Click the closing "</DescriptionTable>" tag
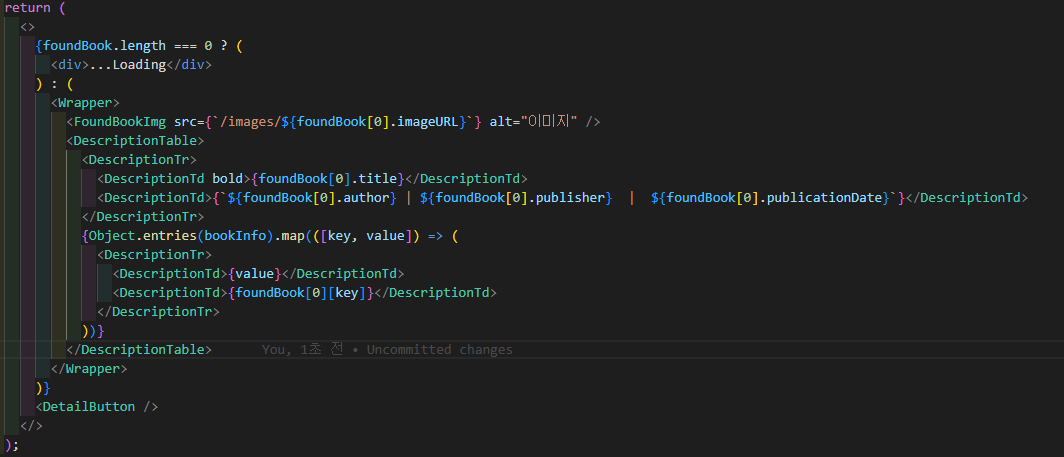1064x457 pixels. pyautogui.click(x=139, y=350)
